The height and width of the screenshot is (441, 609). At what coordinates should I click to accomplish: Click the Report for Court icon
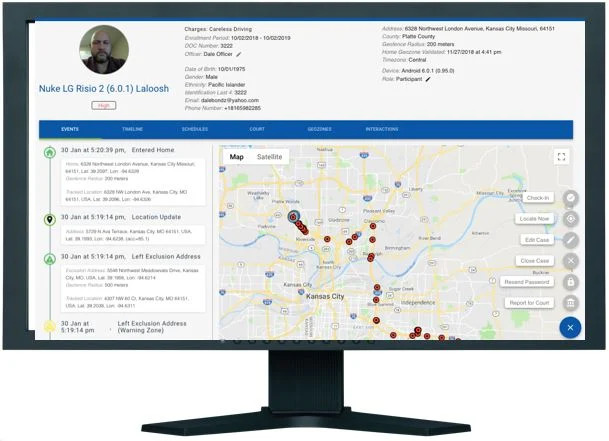tap(570, 303)
